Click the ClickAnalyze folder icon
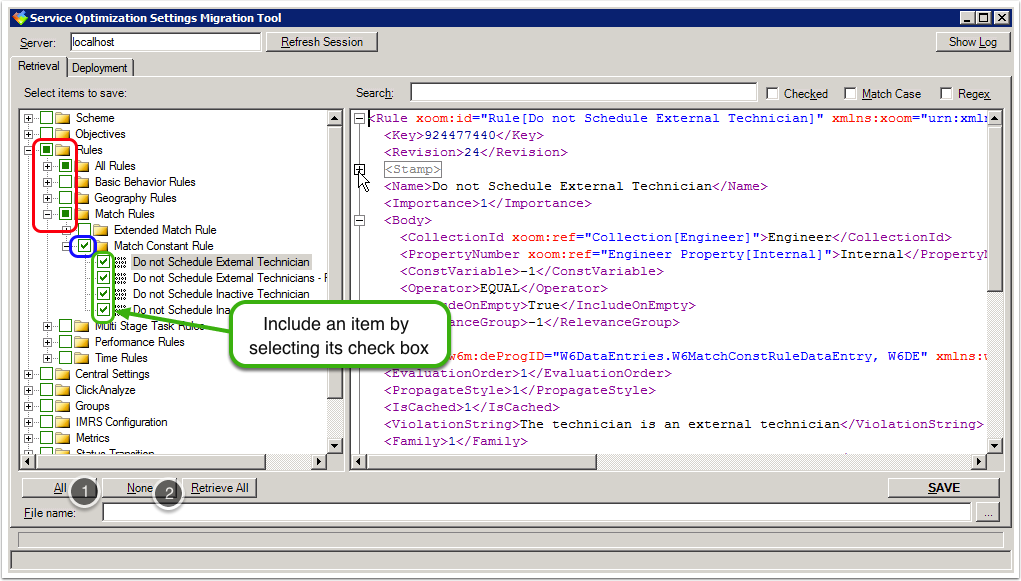Viewport: 1021px width, 581px height. click(63, 390)
